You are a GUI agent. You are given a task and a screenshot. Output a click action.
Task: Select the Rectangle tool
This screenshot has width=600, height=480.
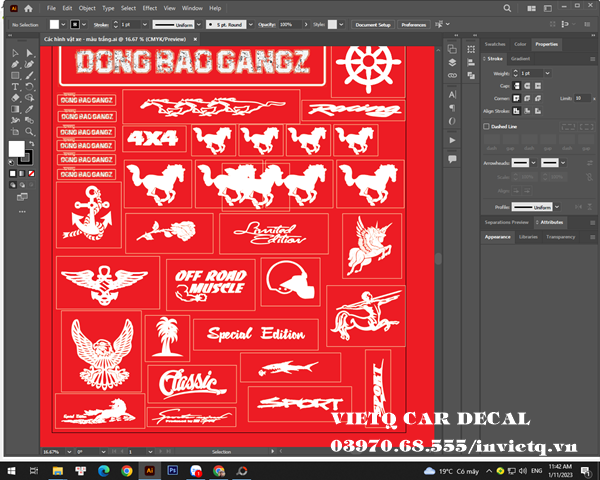click(15, 75)
